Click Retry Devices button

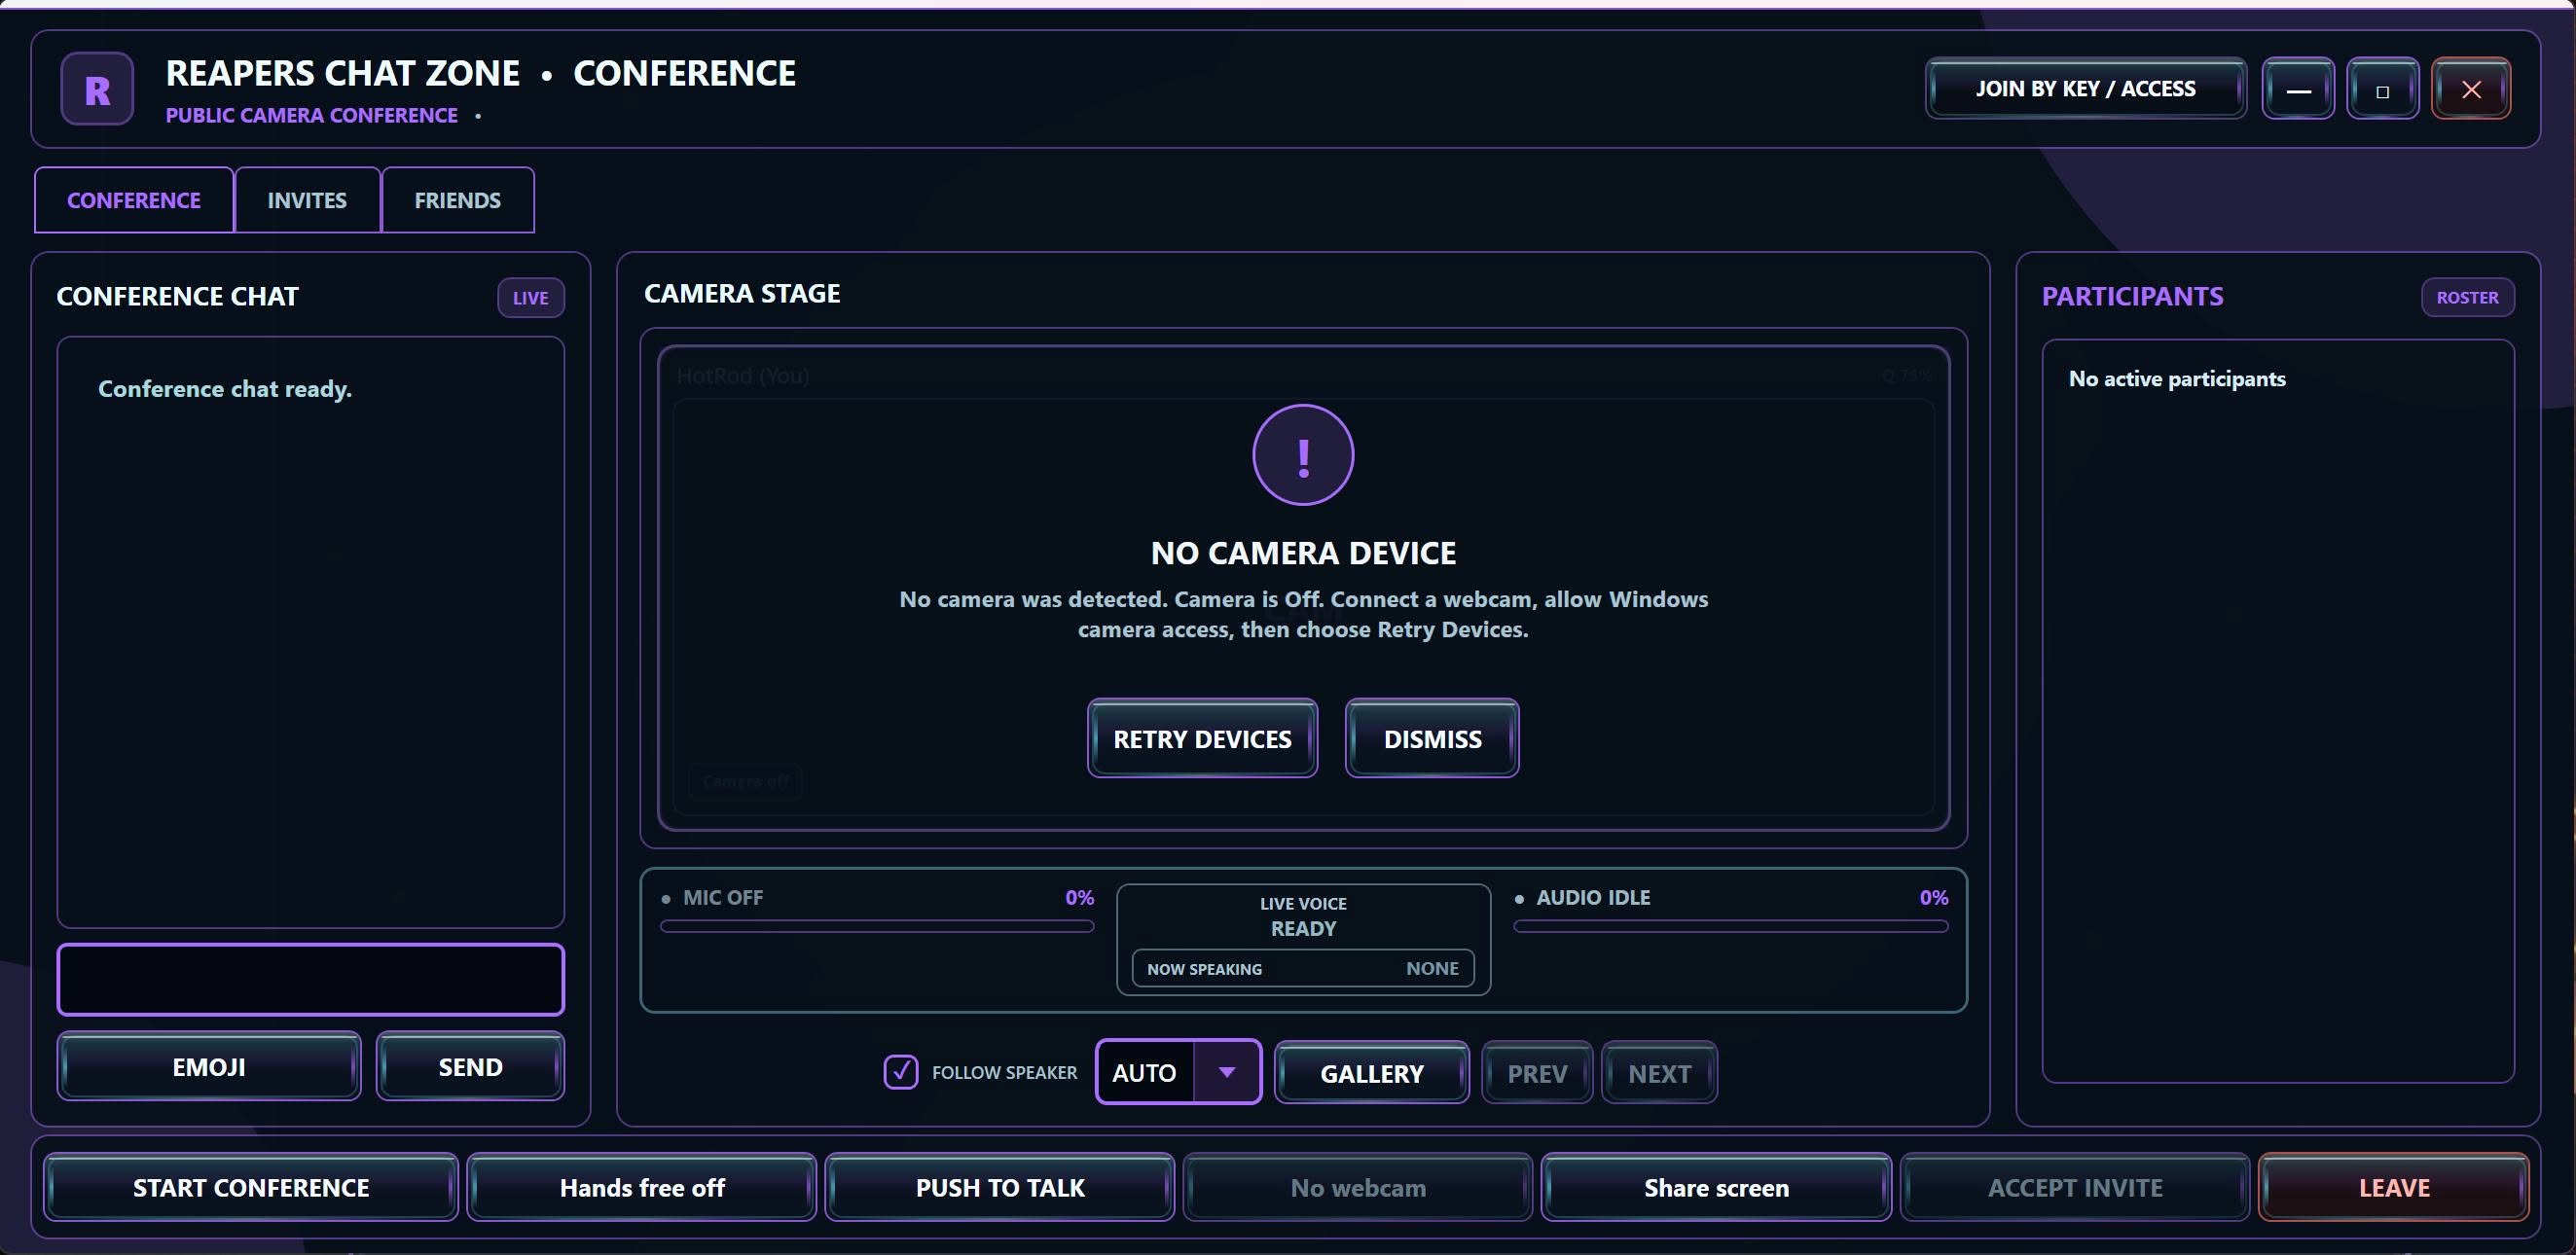coord(1202,738)
